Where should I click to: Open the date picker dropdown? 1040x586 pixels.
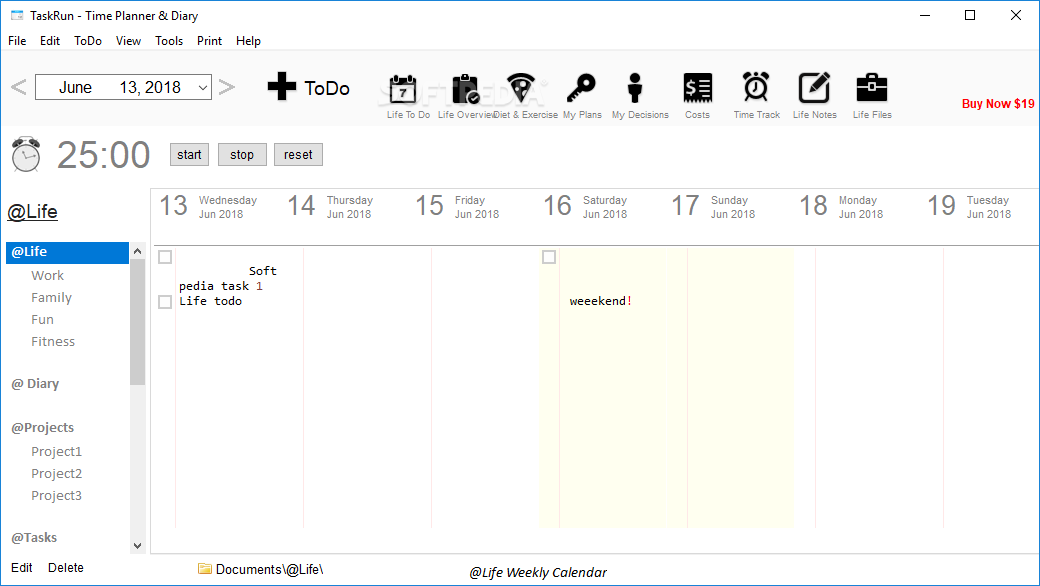coord(203,88)
